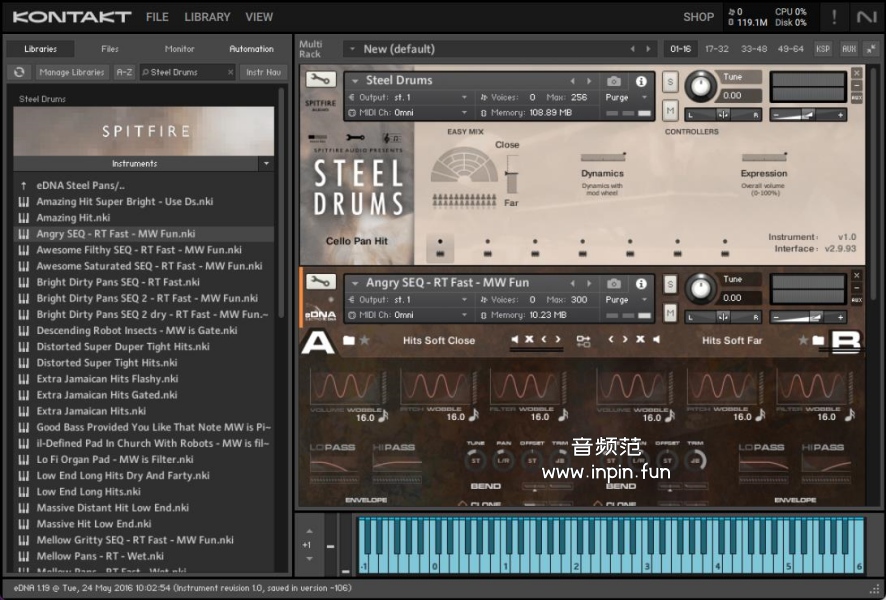Expand the Instruments dropdown arrow
This screenshot has height=600, width=886.
click(x=266, y=163)
